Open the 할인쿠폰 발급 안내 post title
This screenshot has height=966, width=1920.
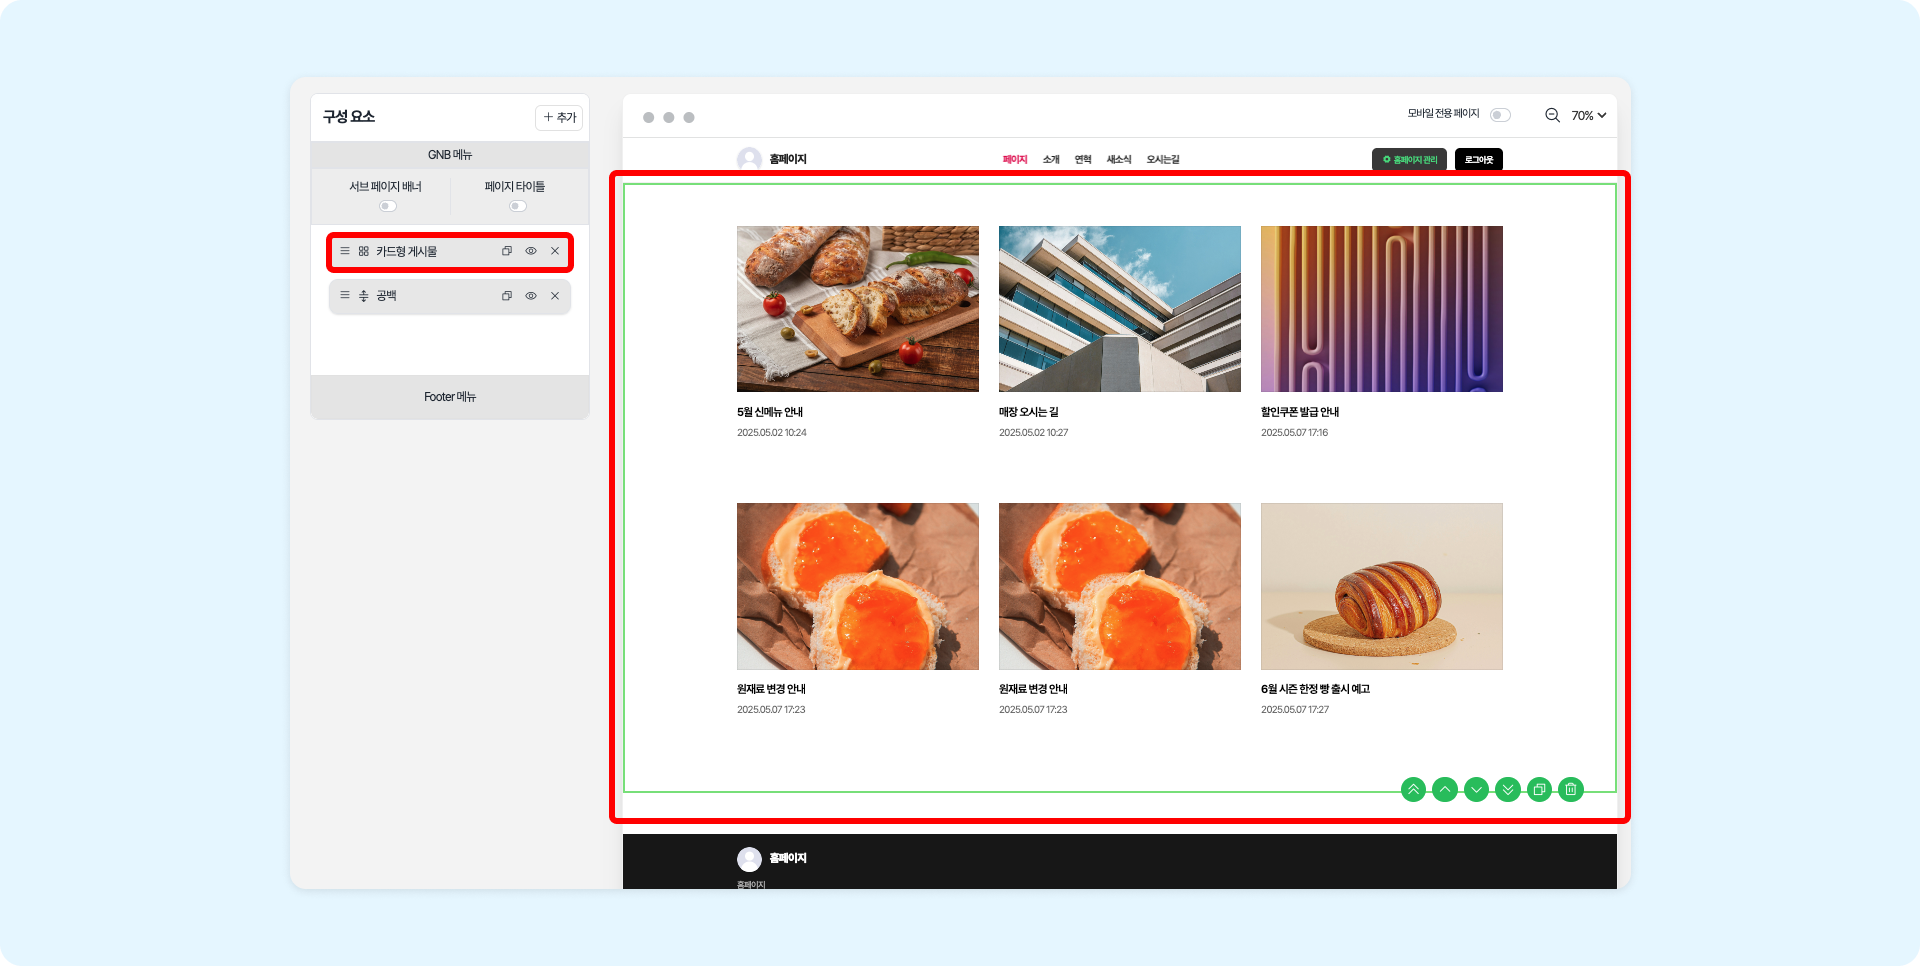pos(1300,412)
